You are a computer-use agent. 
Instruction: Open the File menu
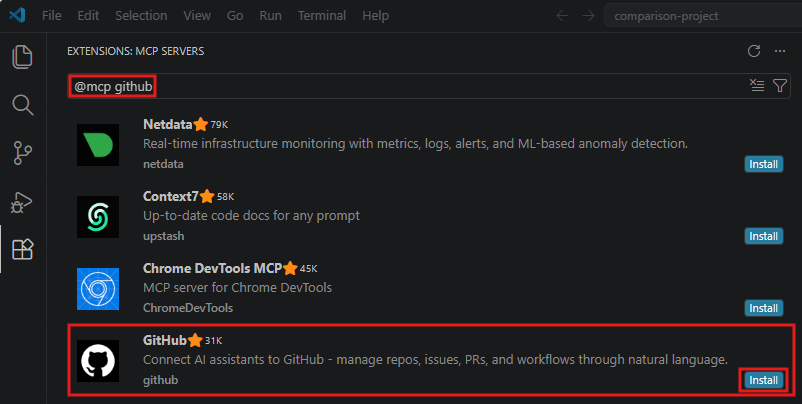pos(52,16)
